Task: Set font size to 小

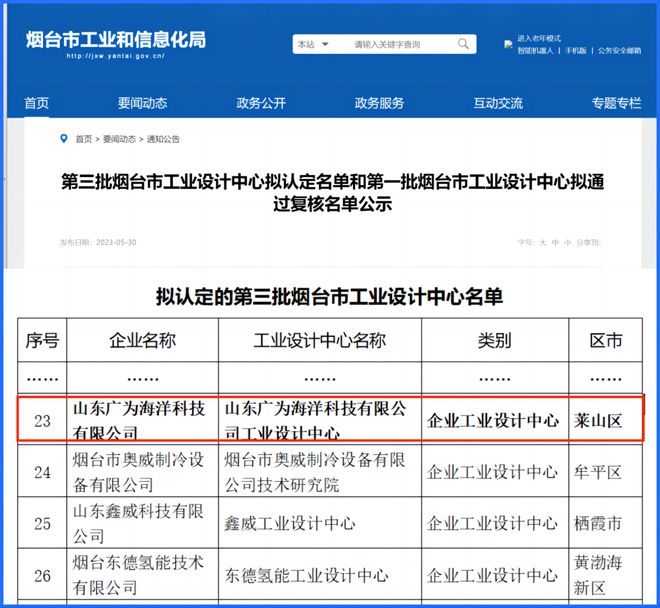Action: pos(567,242)
